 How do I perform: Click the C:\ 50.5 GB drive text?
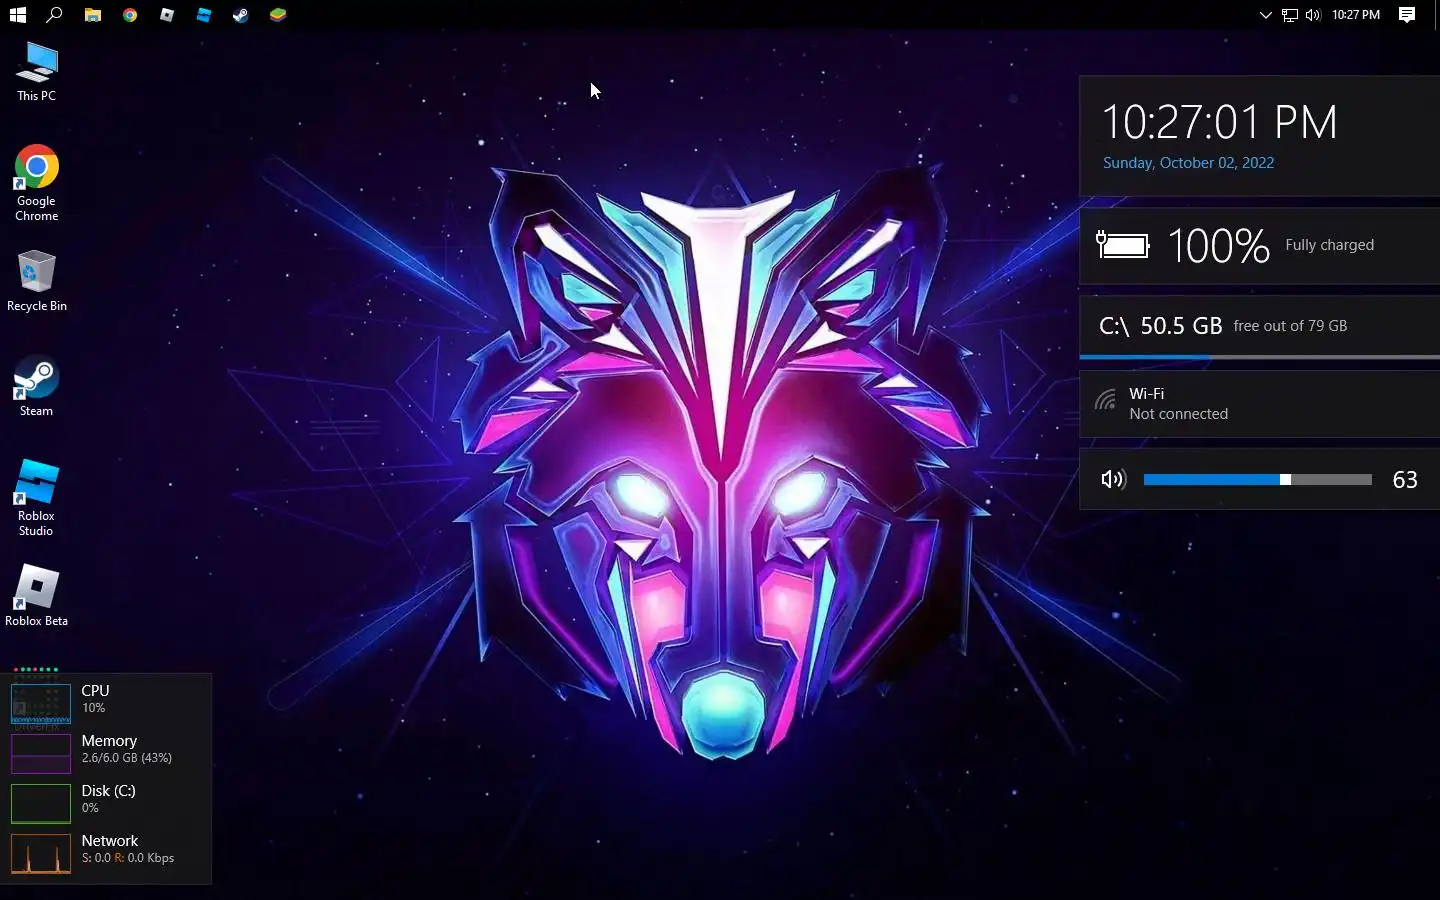[1161, 326]
